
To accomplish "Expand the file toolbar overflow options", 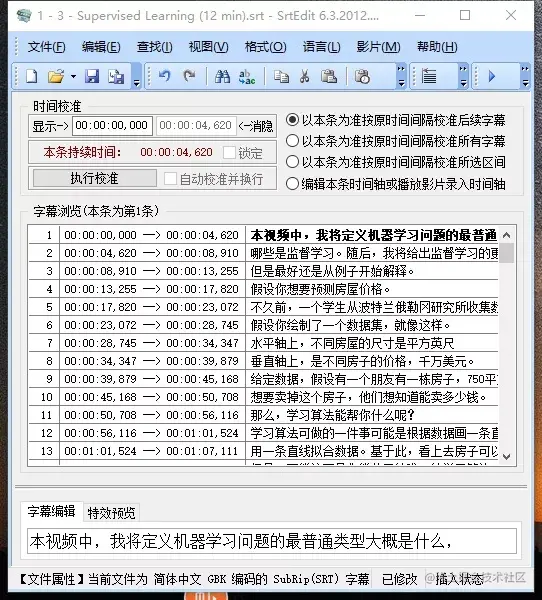I will [137, 77].
